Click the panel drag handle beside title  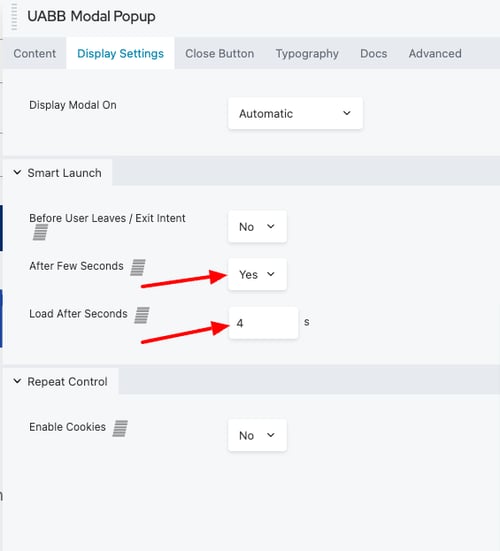[x=14, y=17]
